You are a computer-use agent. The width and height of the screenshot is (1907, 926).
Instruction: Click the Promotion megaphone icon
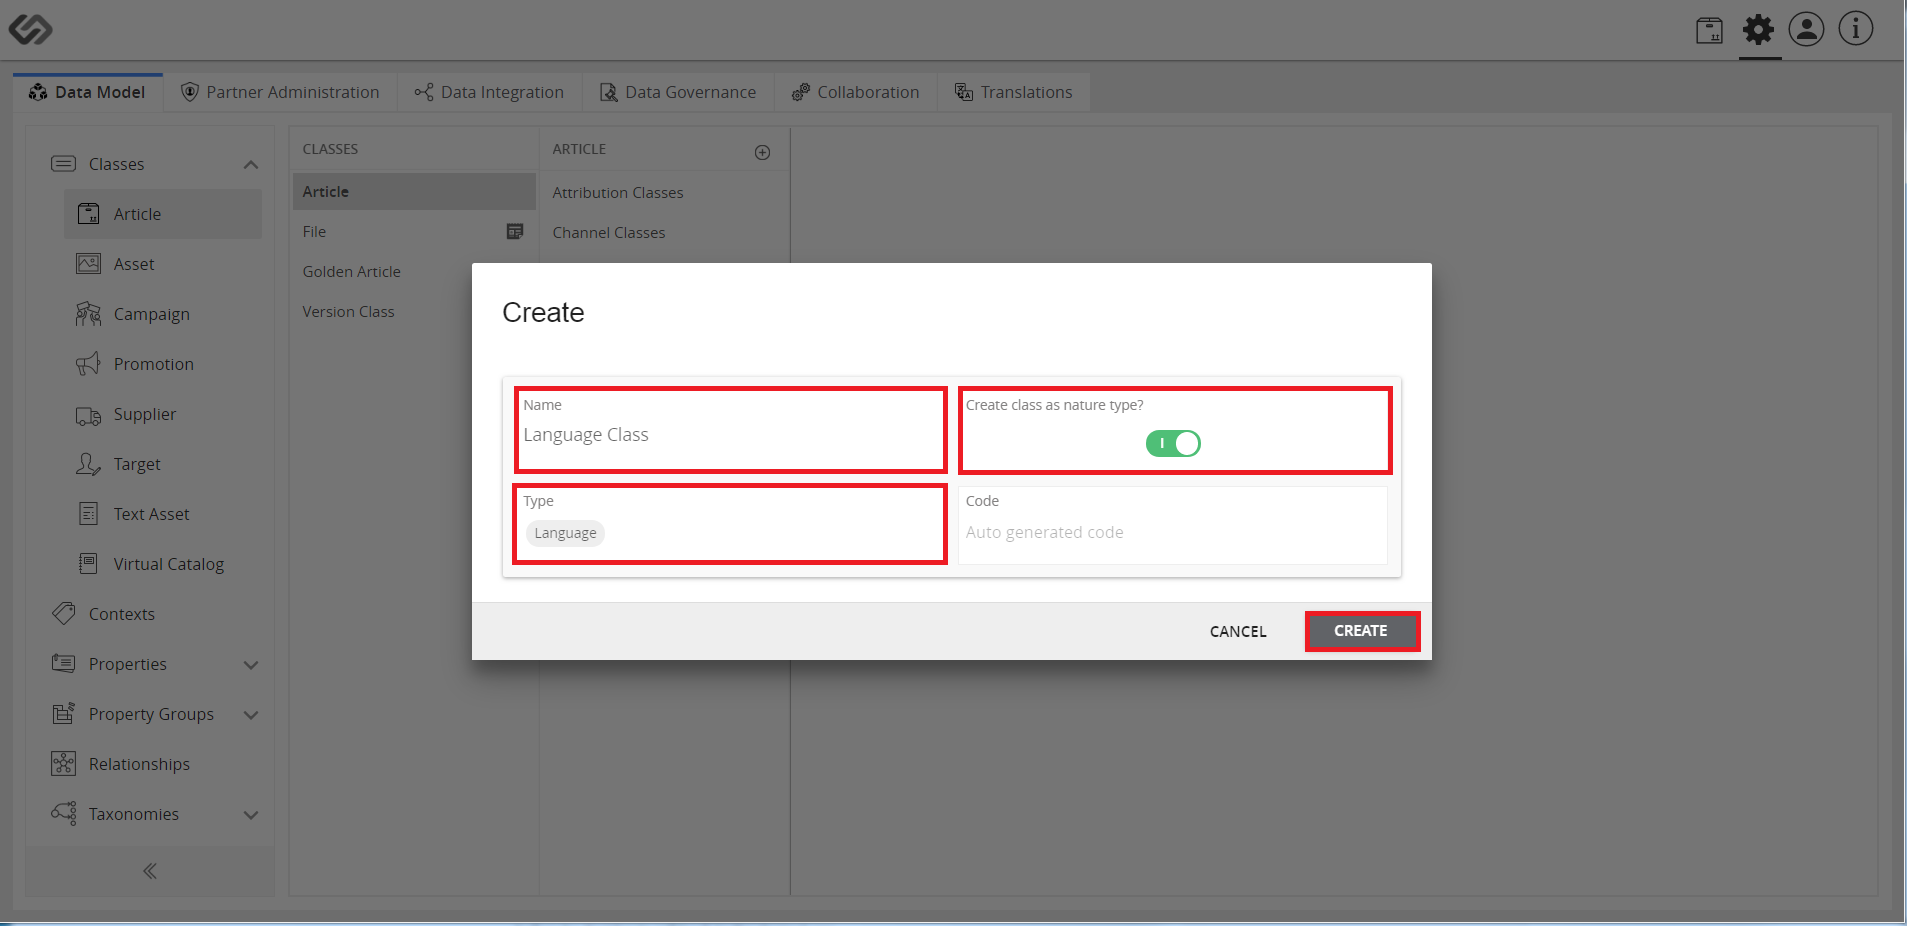pyautogui.click(x=88, y=363)
